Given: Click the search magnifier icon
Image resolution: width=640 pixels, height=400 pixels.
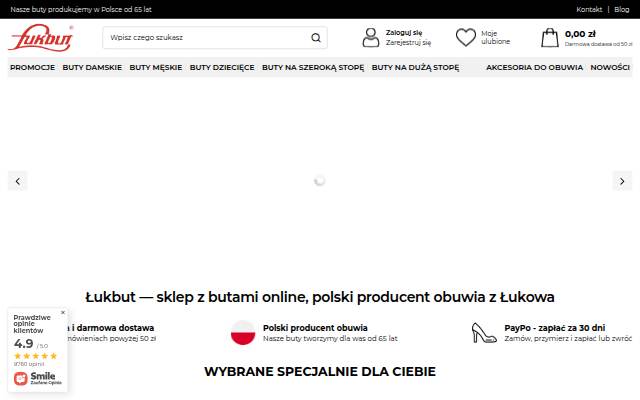Looking at the screenshot, I should pos(316,38).
